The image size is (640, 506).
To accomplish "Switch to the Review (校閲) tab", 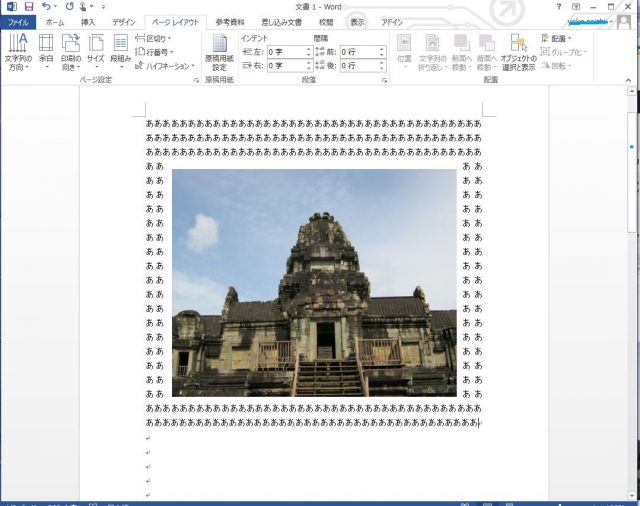I will (x=326, y=22).
